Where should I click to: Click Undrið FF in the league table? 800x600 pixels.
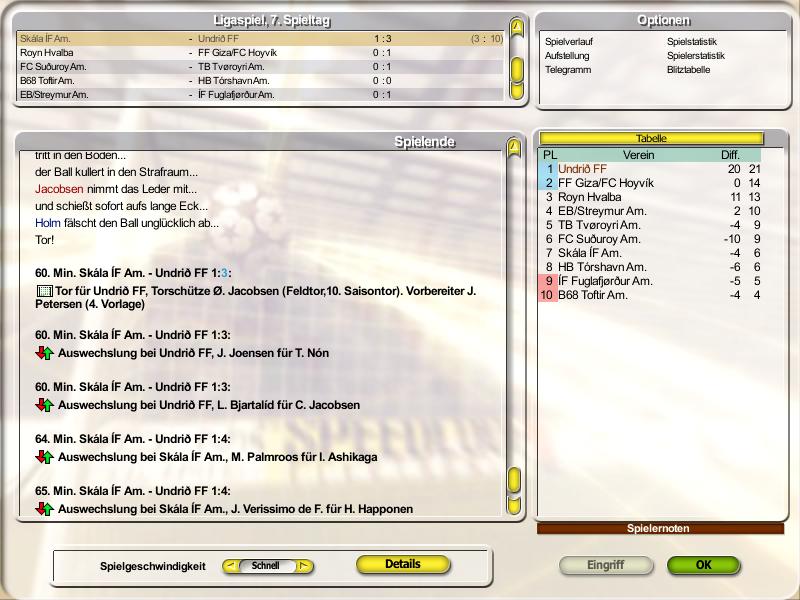point(582,169)
